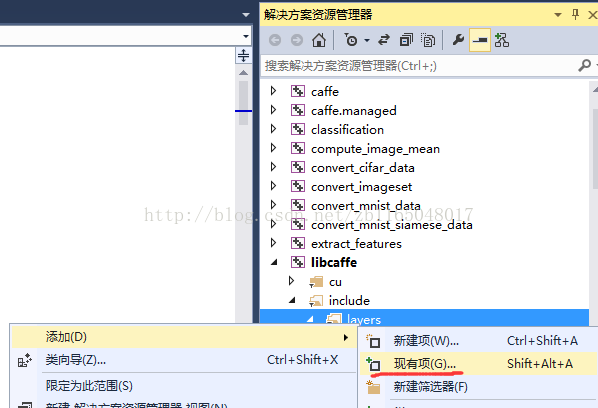Open Properties with the wrench icon
The width and height of the screenshot is (598, 408).
point(458,40)
